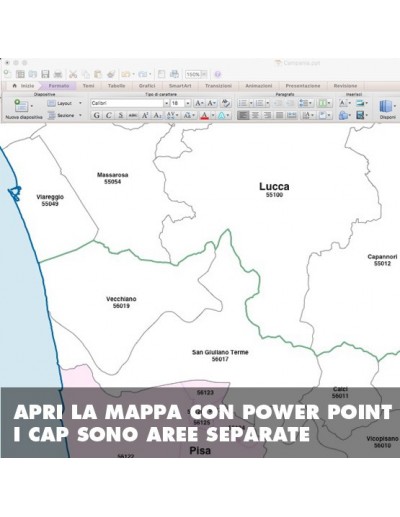Apply superscript A² formatting
The width and height of the screenshot is (400, 517).
point(145,115)
